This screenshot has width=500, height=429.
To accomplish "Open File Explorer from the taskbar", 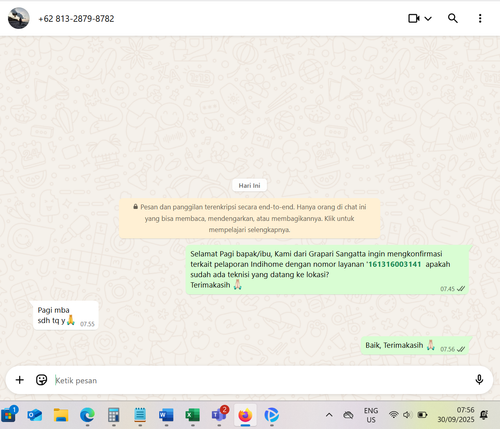I will (61, 415).
